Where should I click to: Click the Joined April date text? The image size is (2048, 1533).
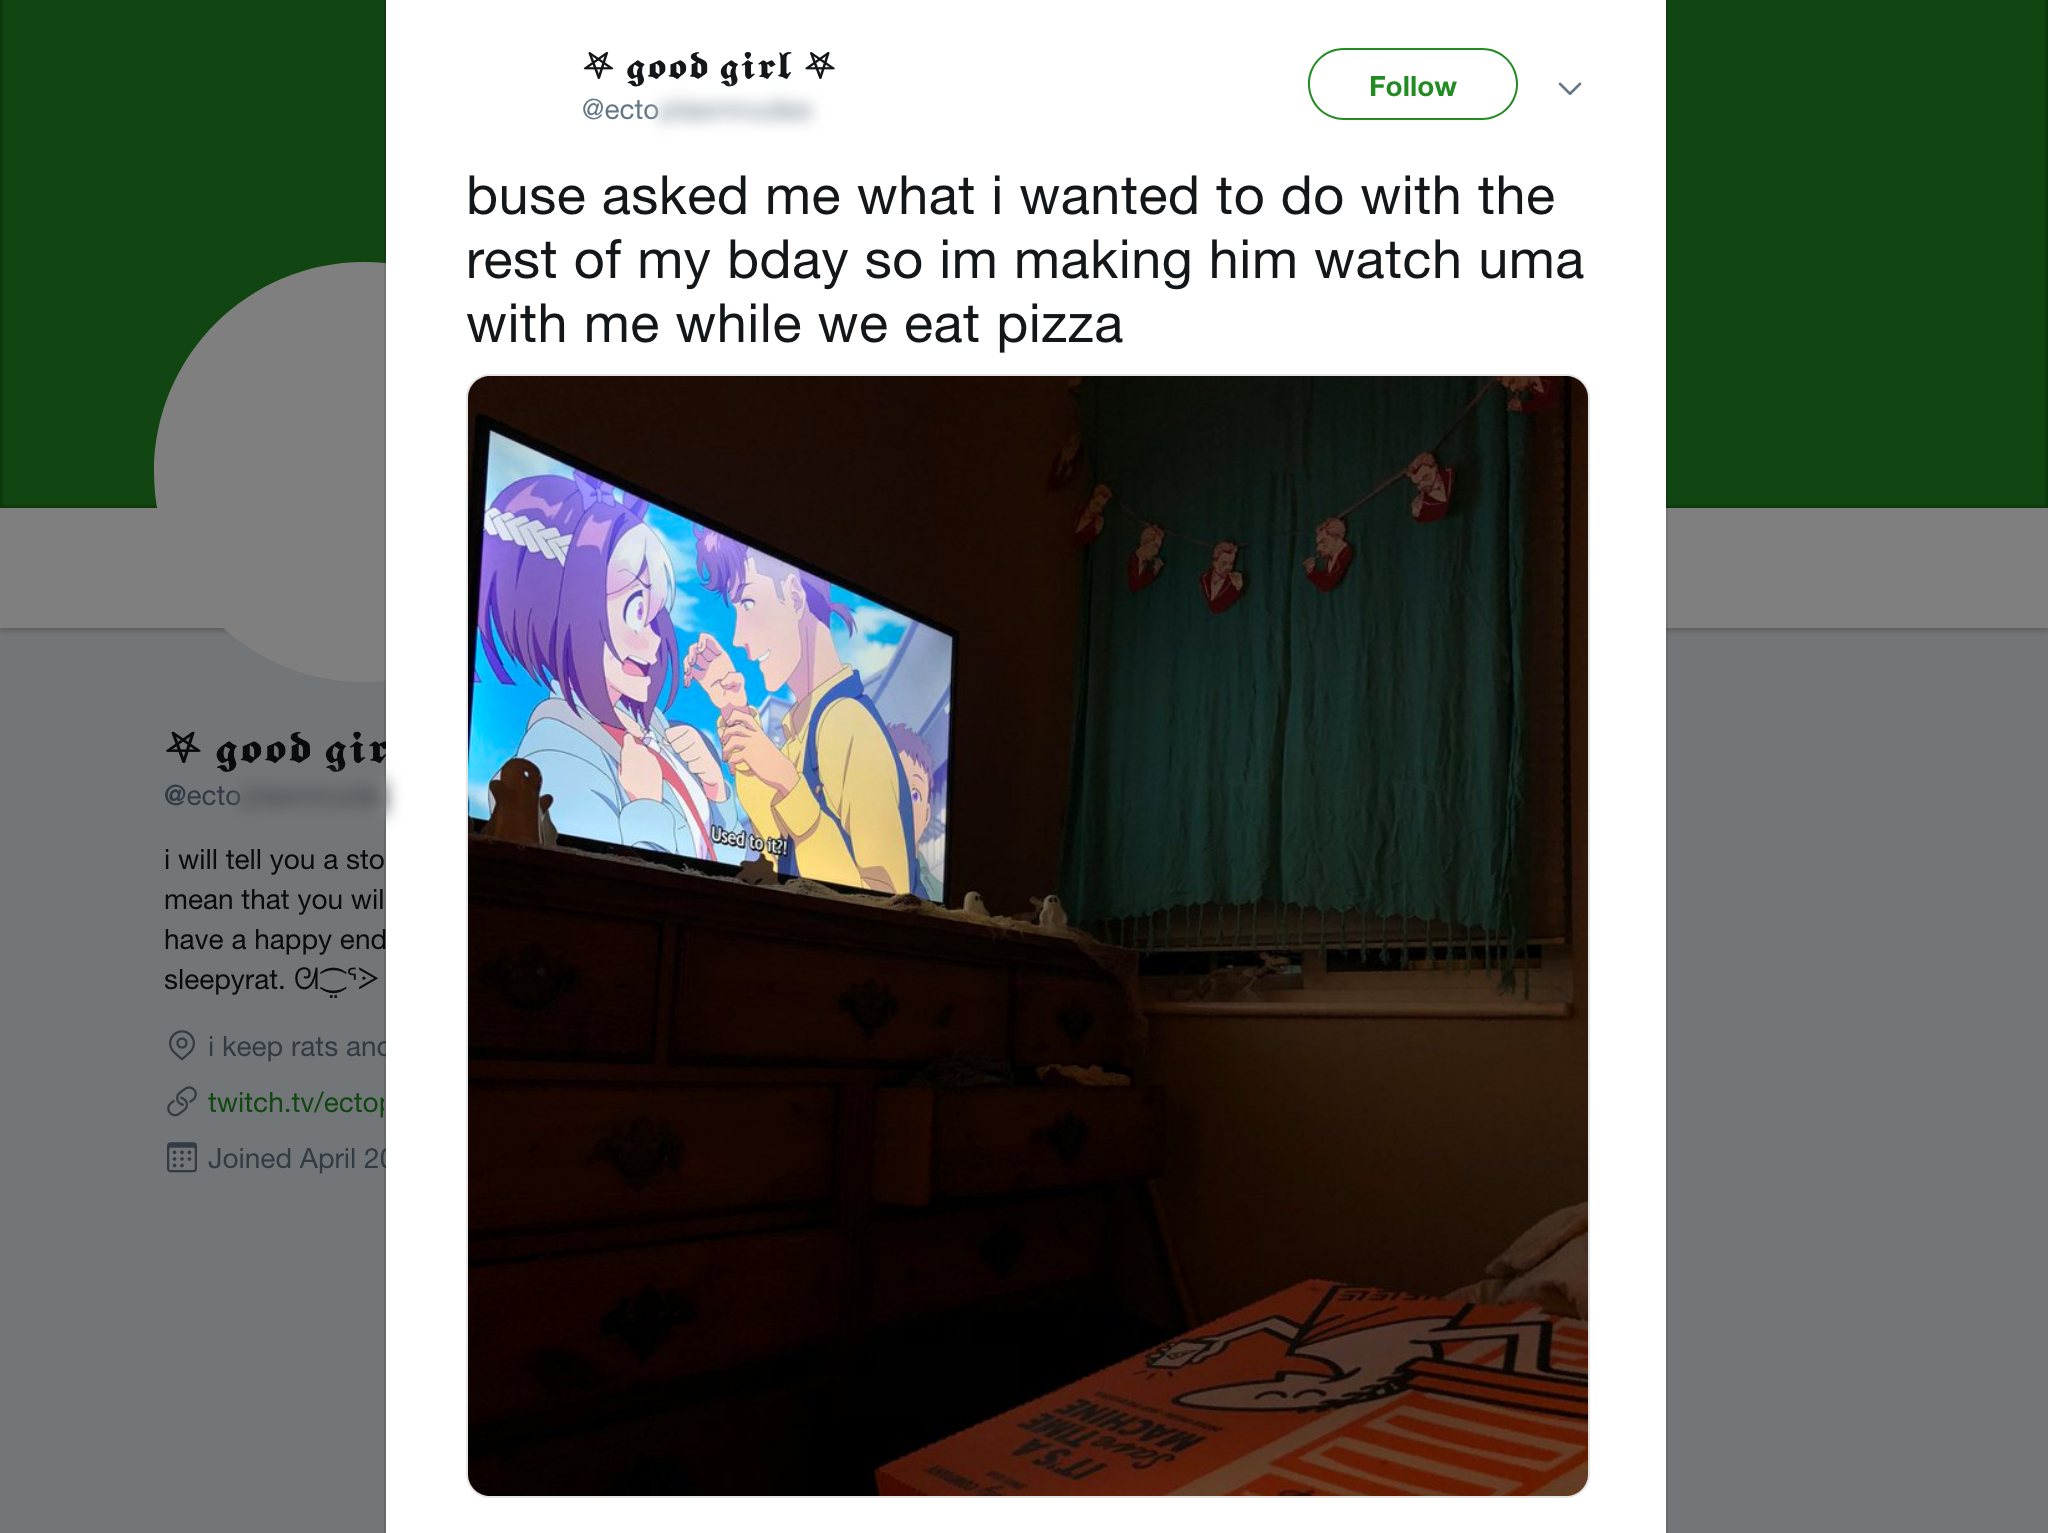point(296,1158)
